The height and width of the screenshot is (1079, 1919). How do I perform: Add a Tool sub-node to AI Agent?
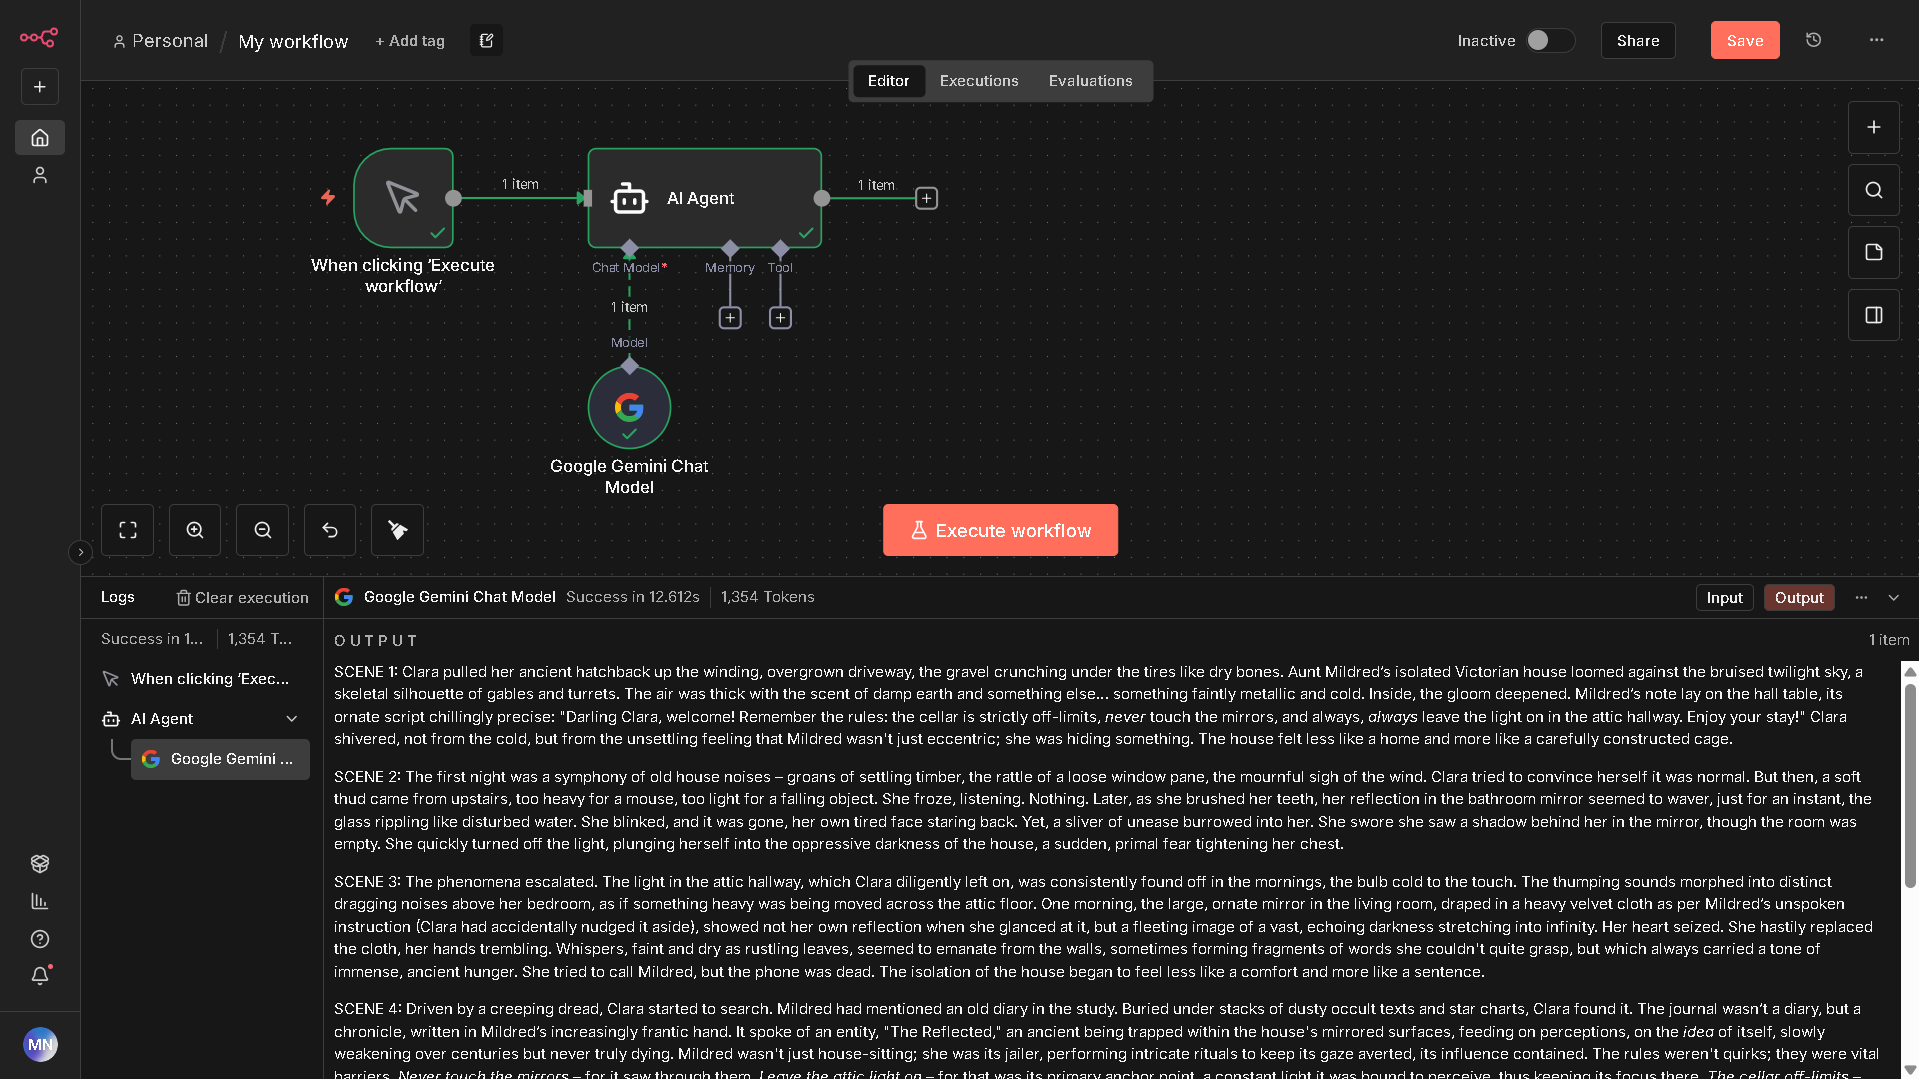tap(780, 318)
